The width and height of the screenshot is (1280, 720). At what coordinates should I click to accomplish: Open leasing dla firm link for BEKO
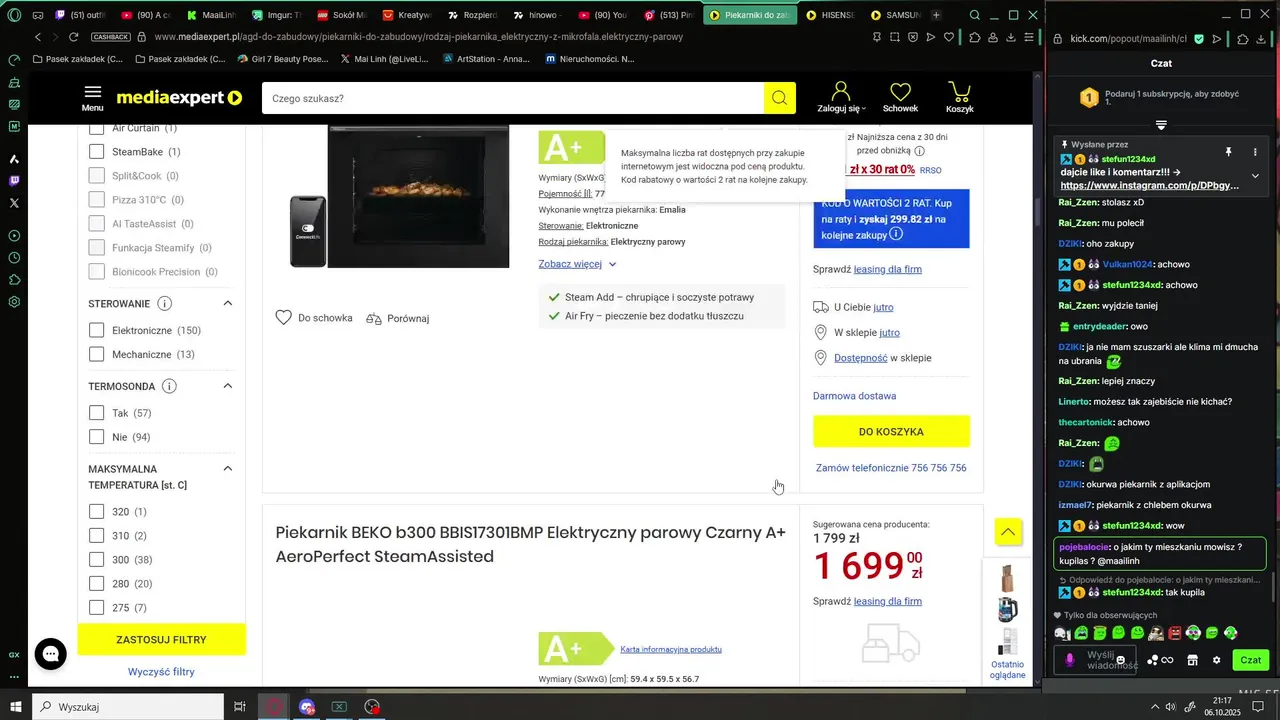(x=887, y=601)
